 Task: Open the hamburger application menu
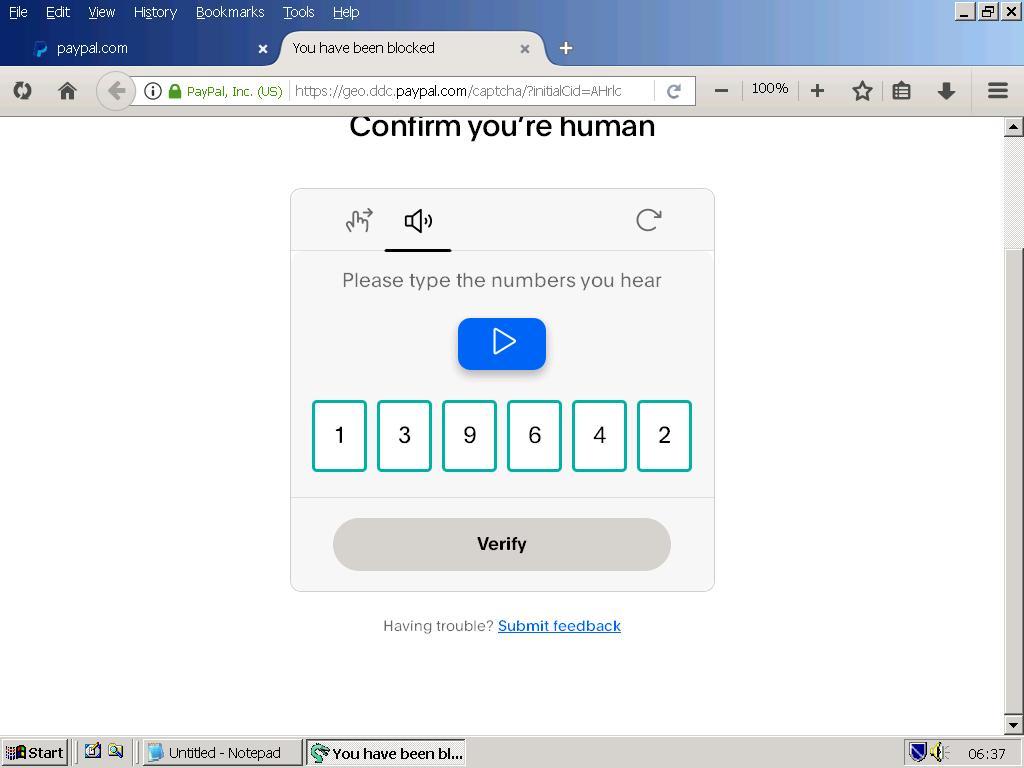click(x=997, y=91)
